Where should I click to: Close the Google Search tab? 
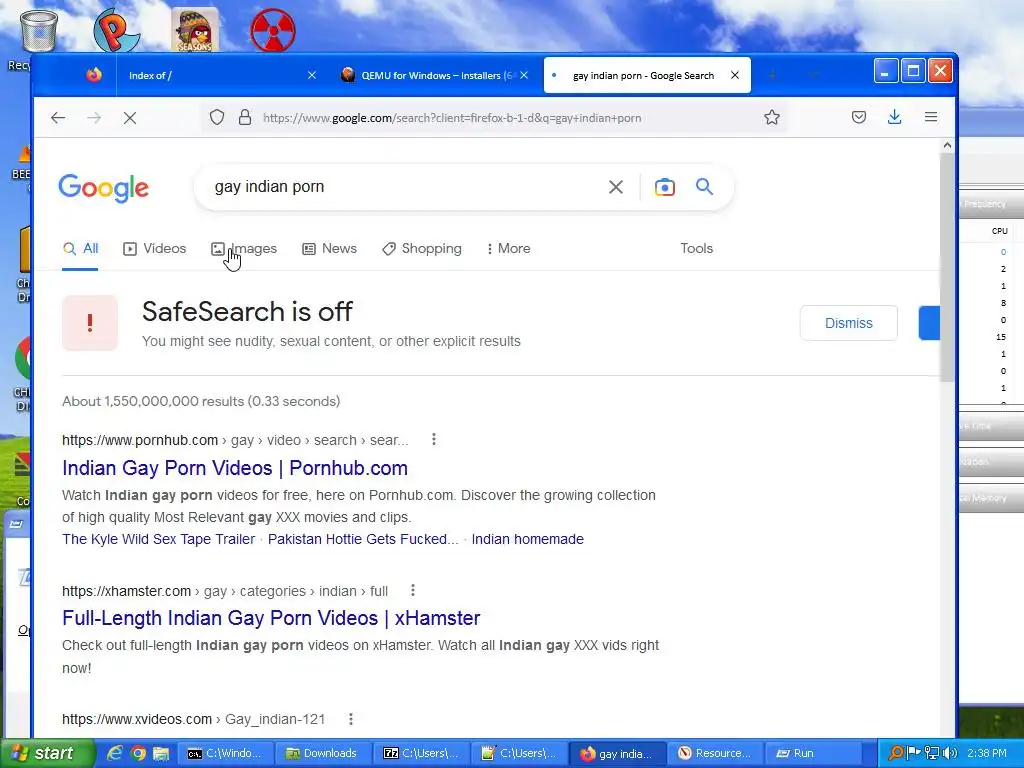click(735, 75)
